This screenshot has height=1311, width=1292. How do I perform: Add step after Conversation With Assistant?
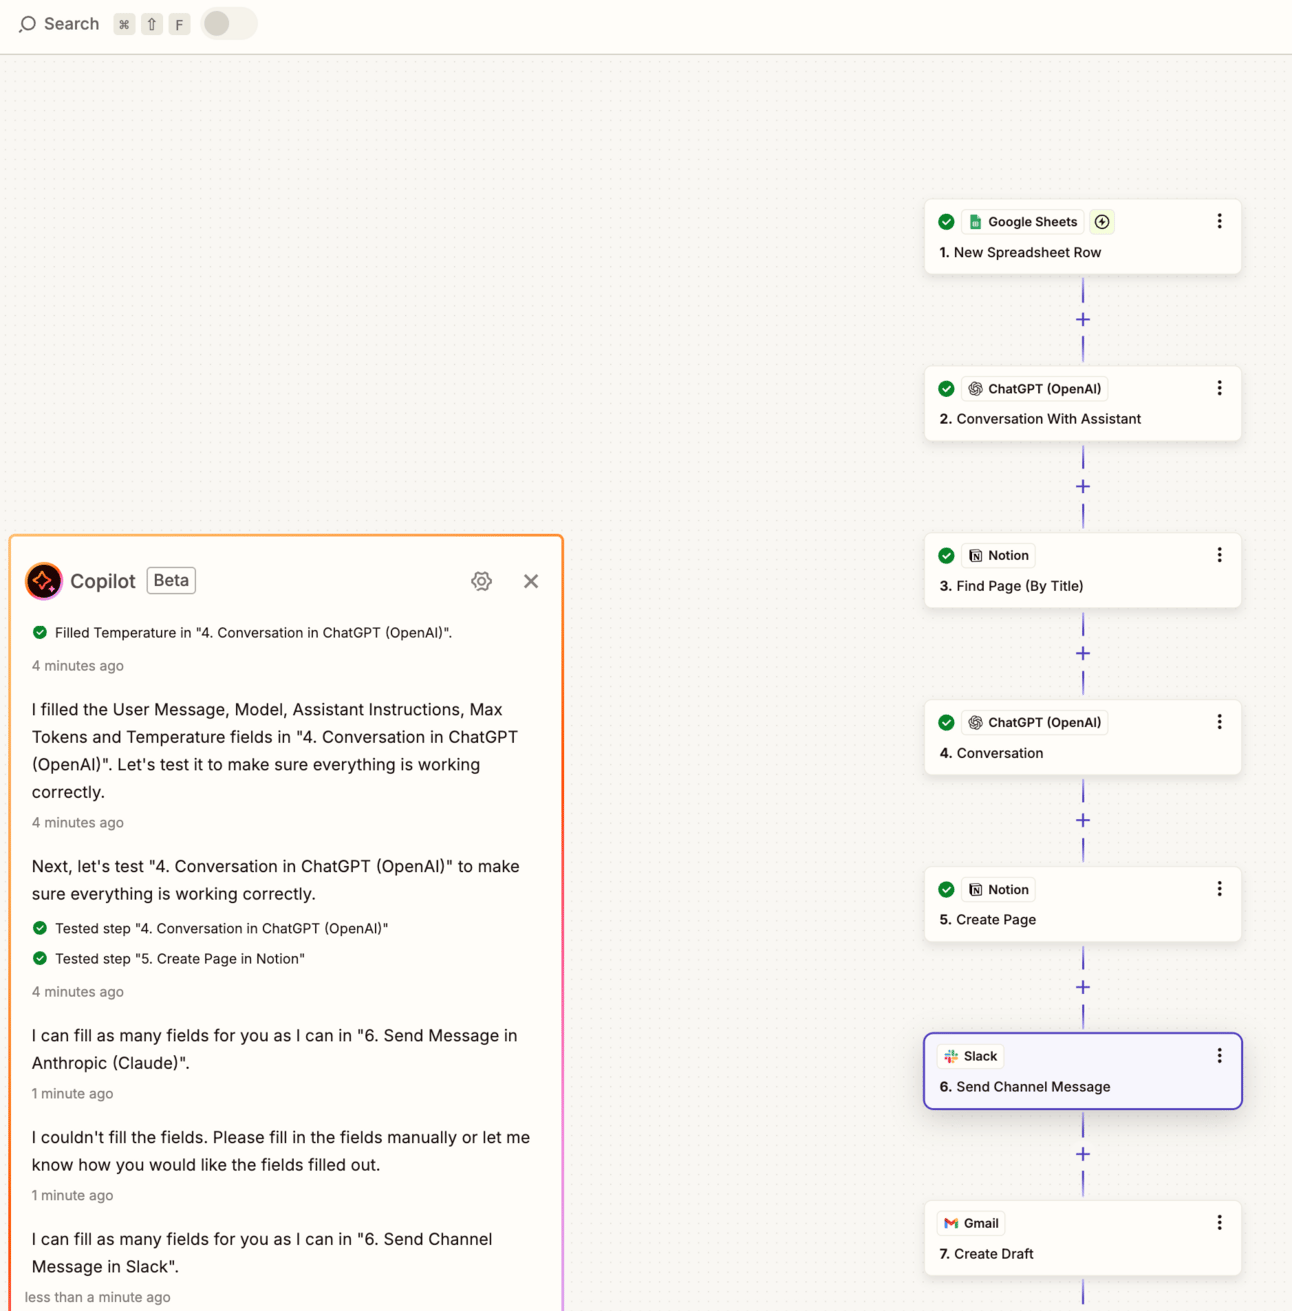(x=1083, y=487)
